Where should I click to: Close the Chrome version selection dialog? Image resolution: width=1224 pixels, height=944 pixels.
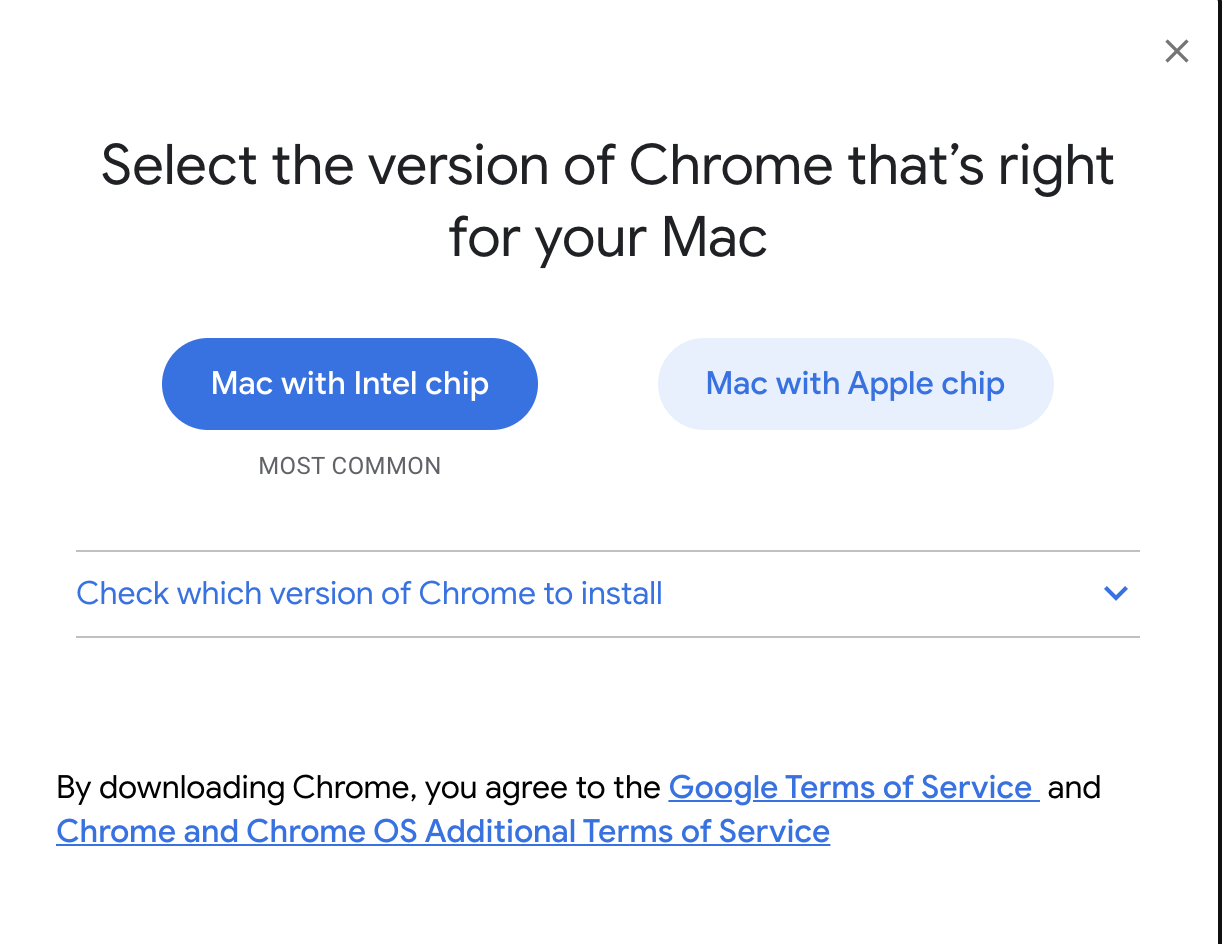[x=1176, y=51]
